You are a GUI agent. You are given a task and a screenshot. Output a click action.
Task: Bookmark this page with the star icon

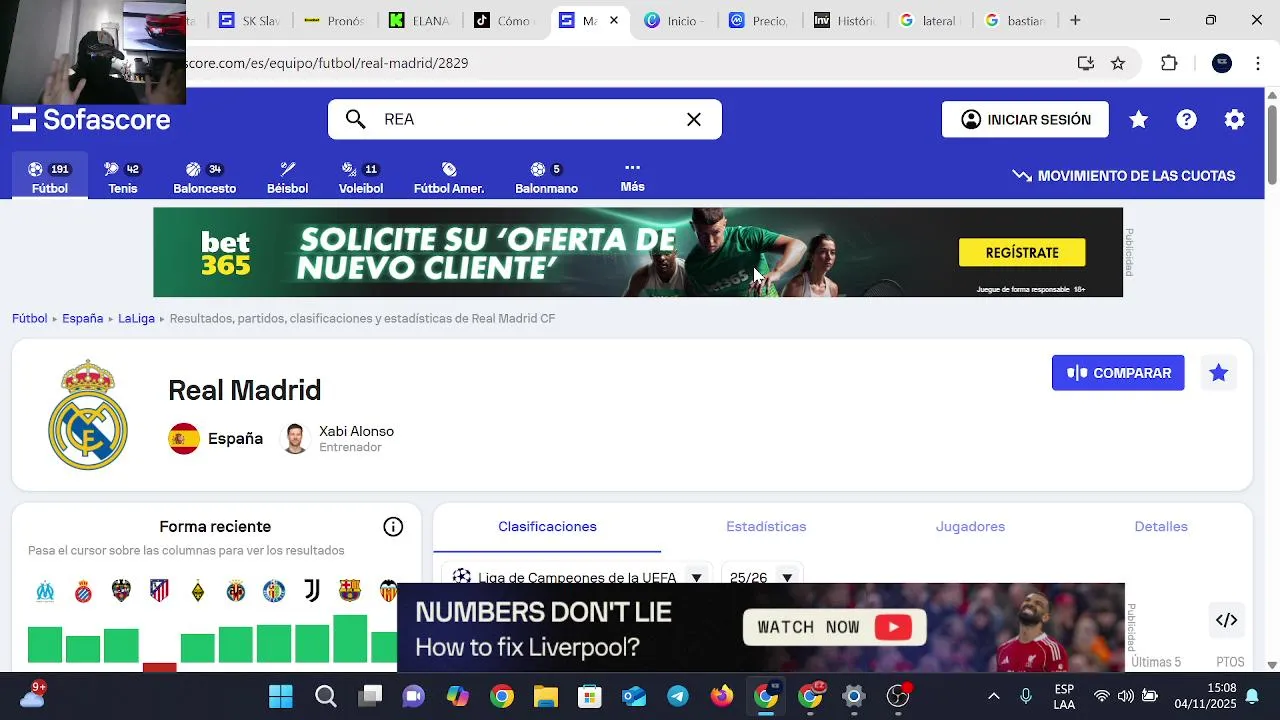[1118, 63]
